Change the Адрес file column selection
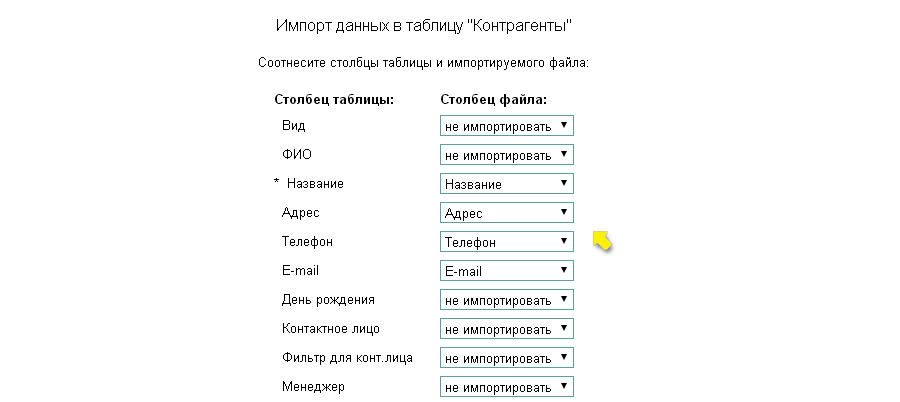900x402 pixels. 506,213
